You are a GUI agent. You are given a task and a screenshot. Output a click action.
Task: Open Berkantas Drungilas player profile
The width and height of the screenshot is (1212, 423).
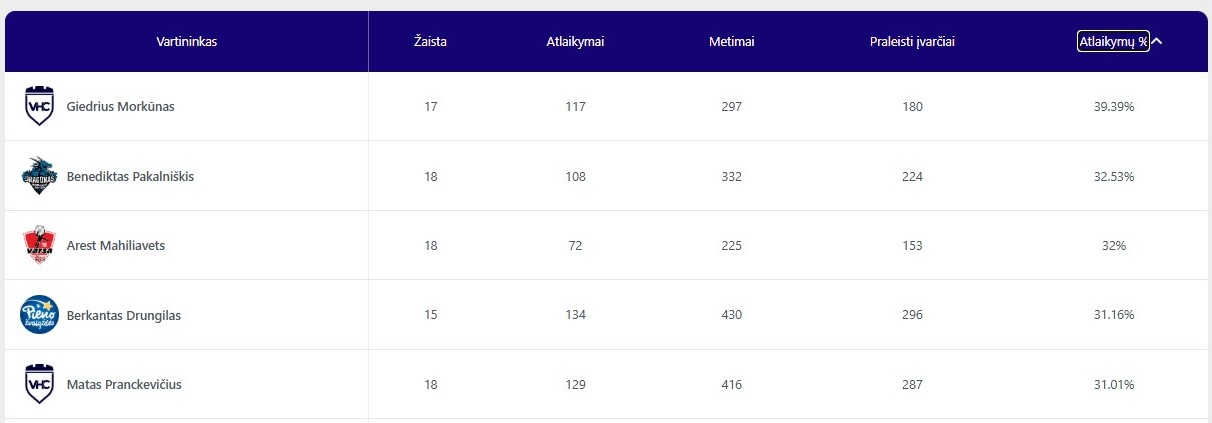point(123,316)
